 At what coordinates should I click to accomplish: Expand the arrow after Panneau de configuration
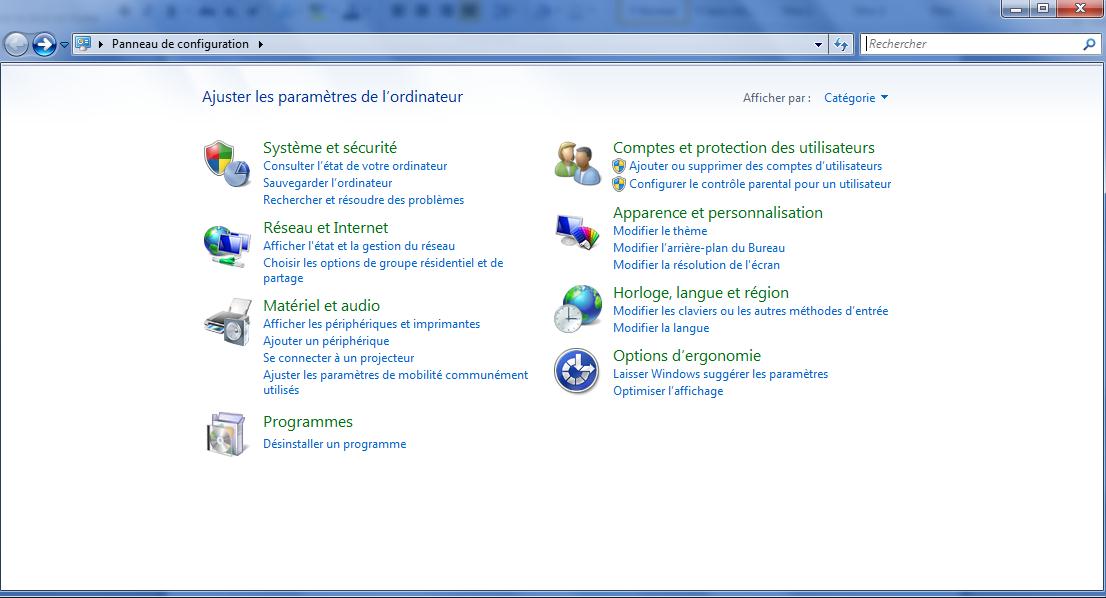tap(261, 45)
